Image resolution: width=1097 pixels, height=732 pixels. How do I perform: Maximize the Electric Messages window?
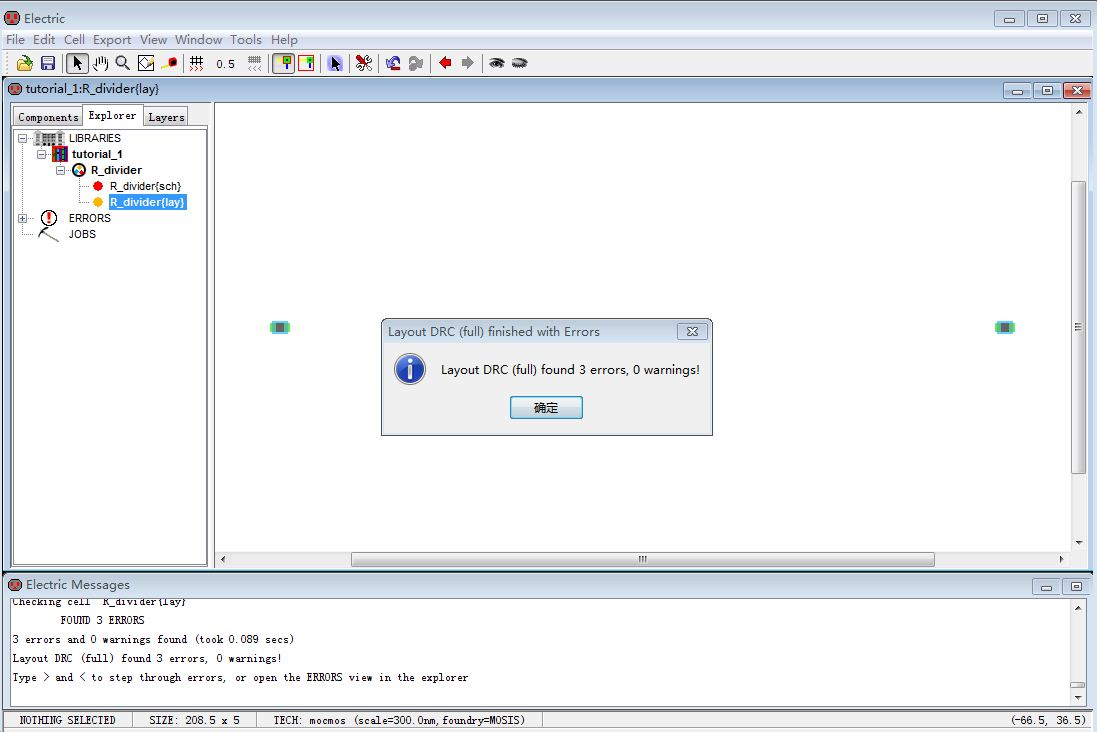[x=1076, y=587]
